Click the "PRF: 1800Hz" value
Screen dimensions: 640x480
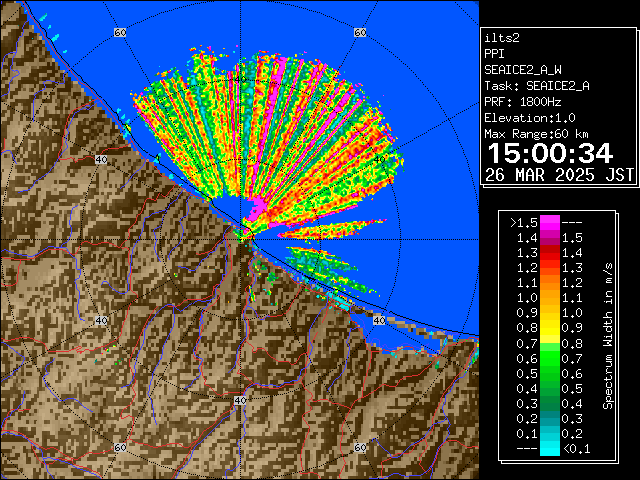[x=522, y=102]
